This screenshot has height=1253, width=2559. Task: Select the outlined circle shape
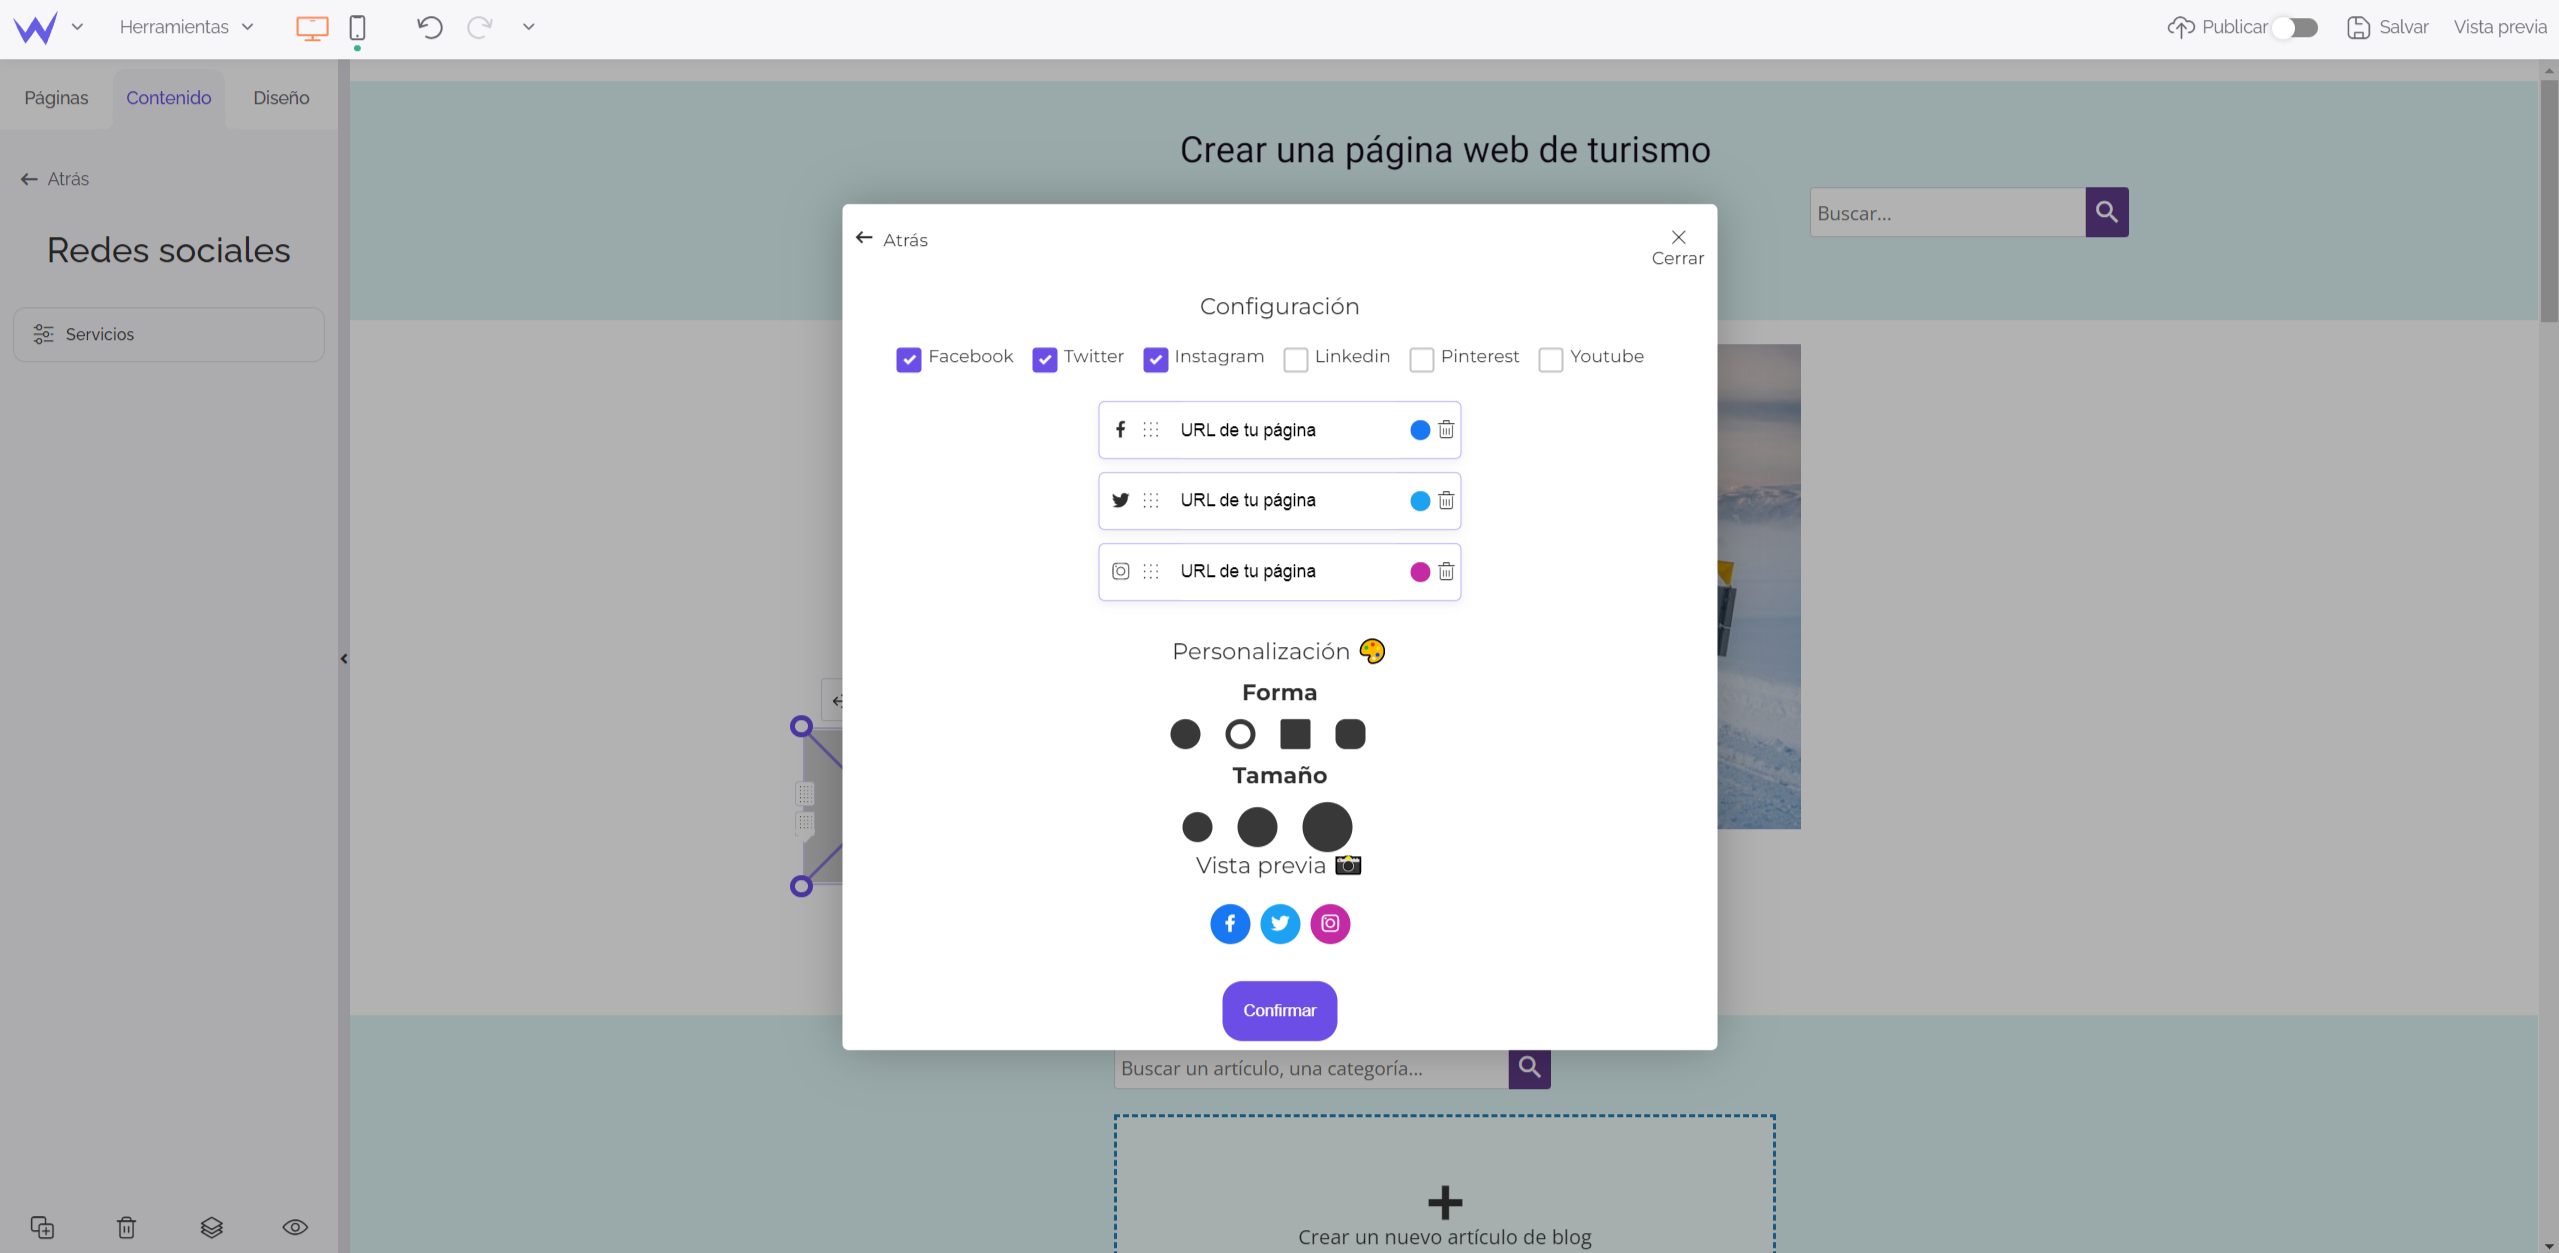point(1240,734)
